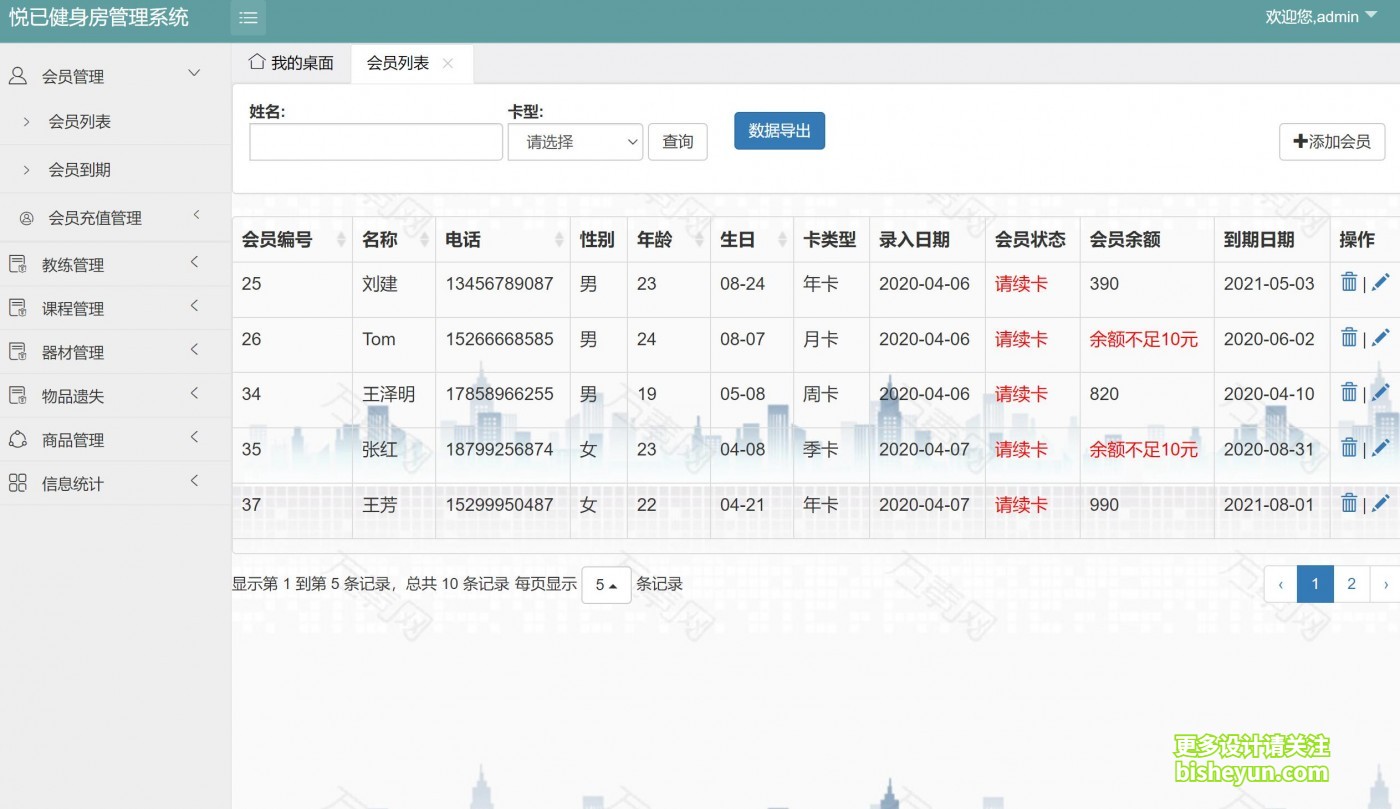This screenshot has width=1400, height=809.
Task: Open the 欢迎您 admin account dropdown
Action: pyautogui.click(x=1320, y=16)
